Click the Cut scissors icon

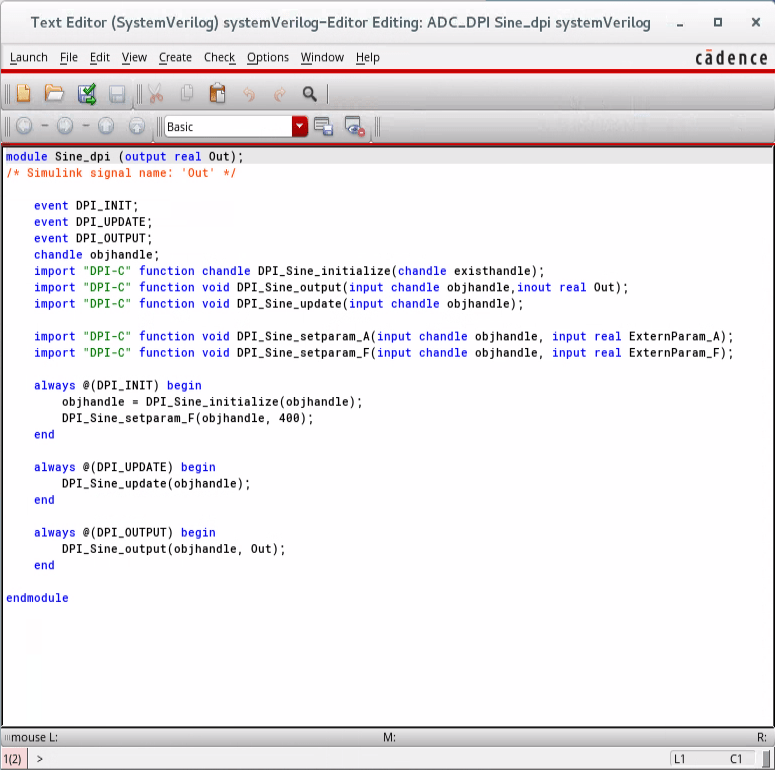click(x=155, y=94)
